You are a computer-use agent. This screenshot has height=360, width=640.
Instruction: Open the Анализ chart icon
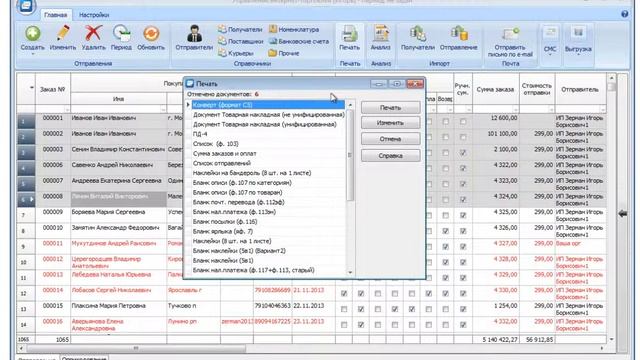click(380, 33)
